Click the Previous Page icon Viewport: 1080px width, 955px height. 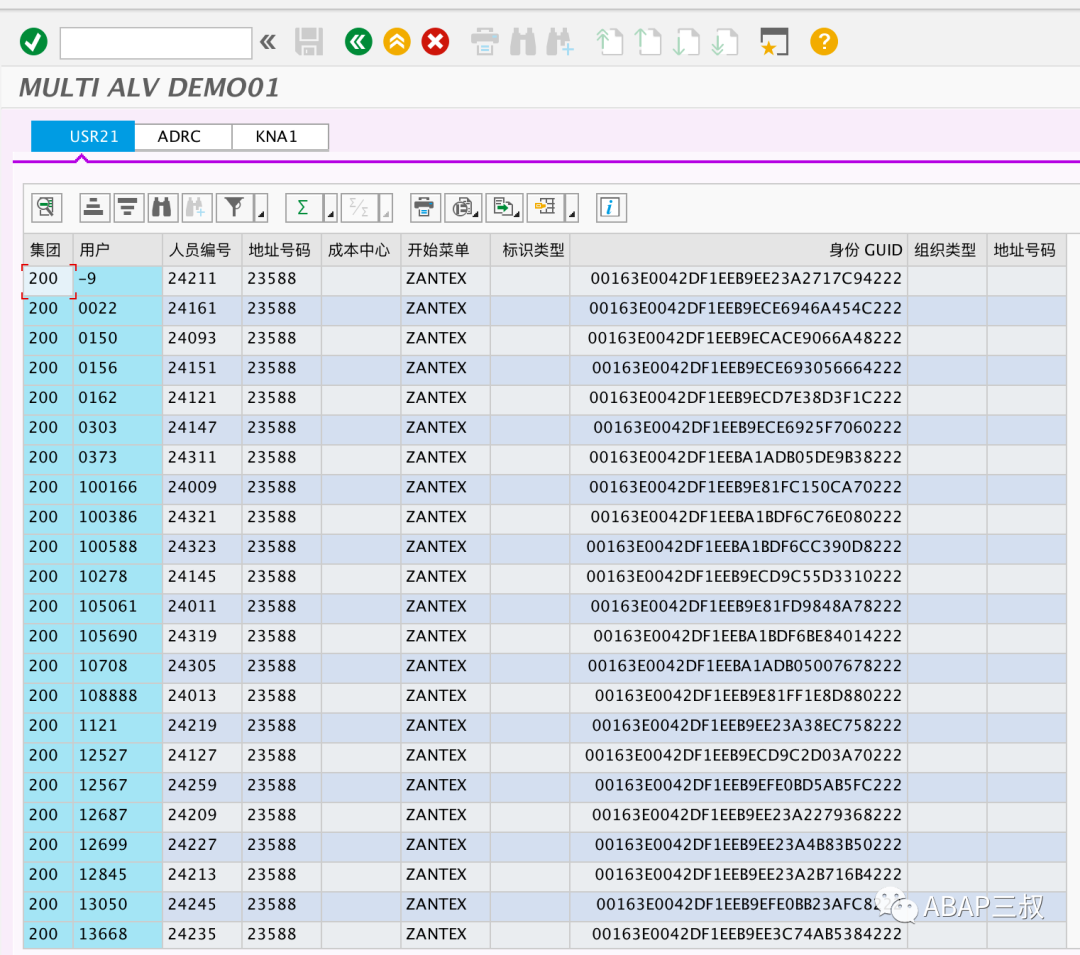click(648, 42)
